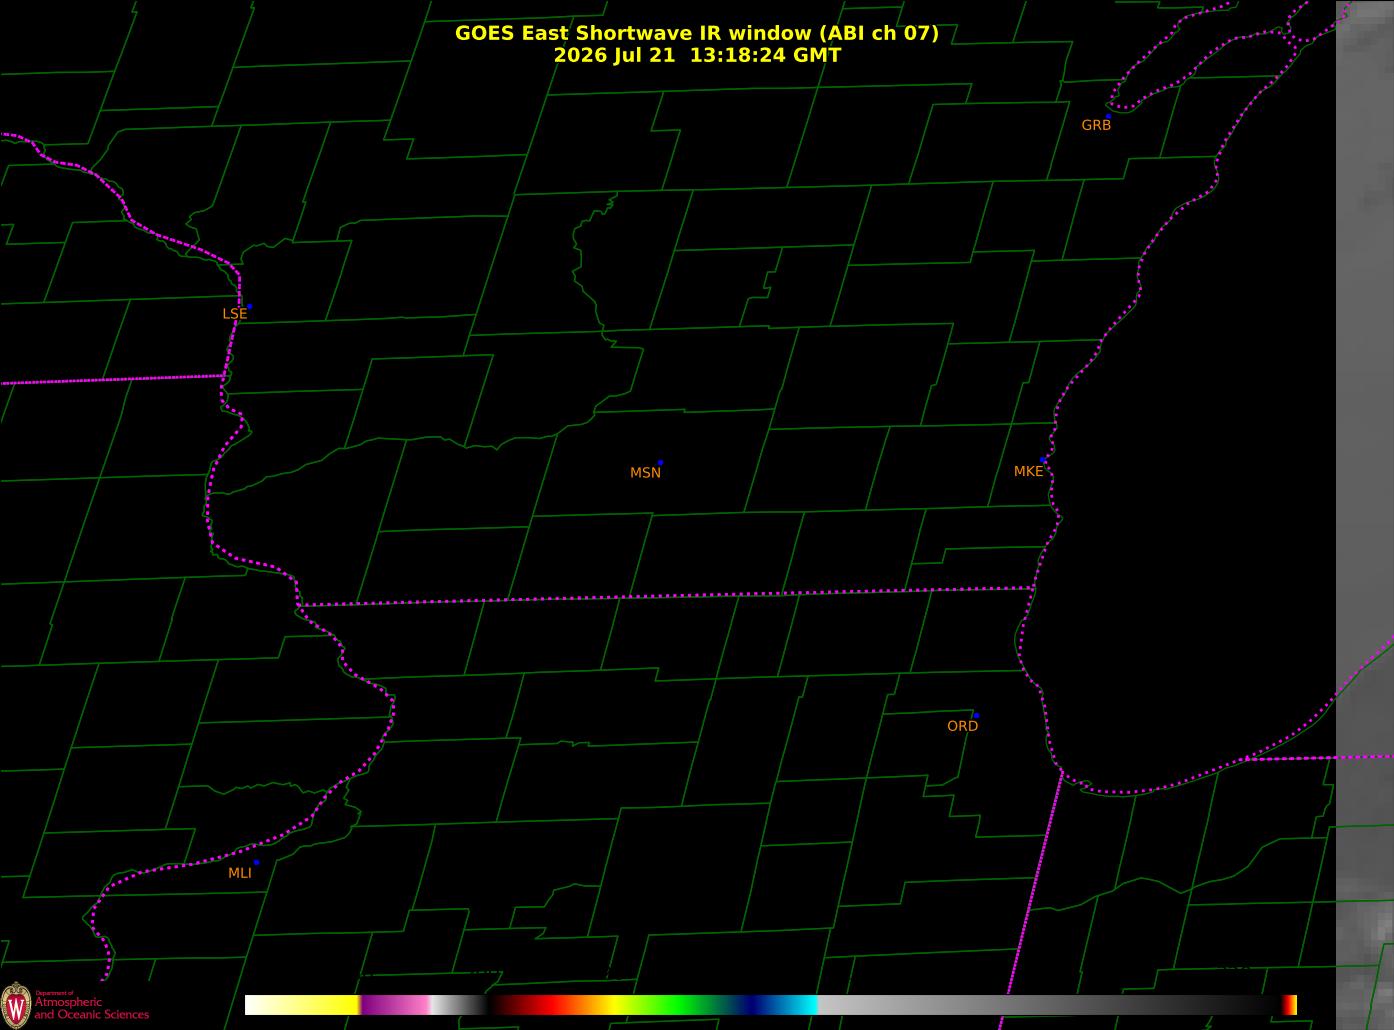Click the blue station dot at LSE
Image resolution: width=1394 pixels, height=1030 pixels.
point(249,306)
